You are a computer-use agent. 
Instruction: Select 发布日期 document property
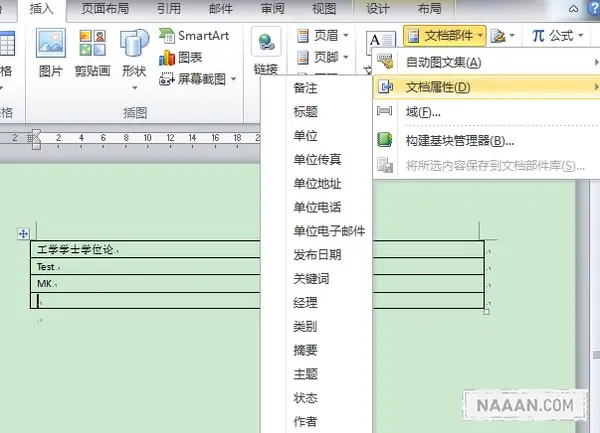316,255
